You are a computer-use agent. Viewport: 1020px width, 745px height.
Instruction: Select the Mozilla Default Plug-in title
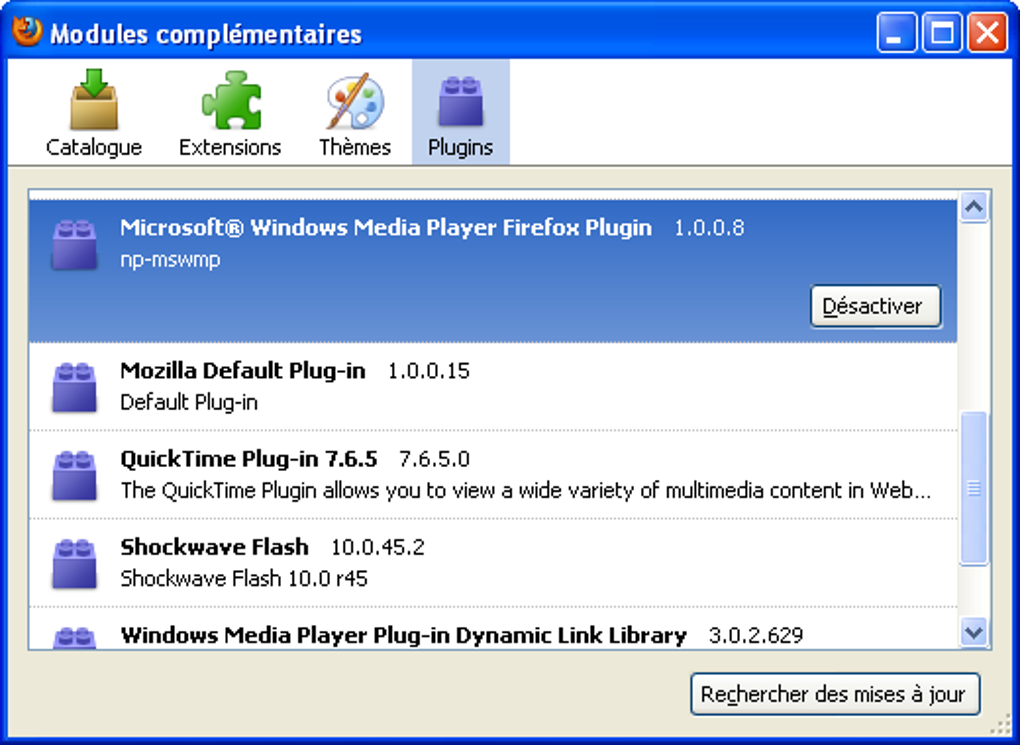243,371
